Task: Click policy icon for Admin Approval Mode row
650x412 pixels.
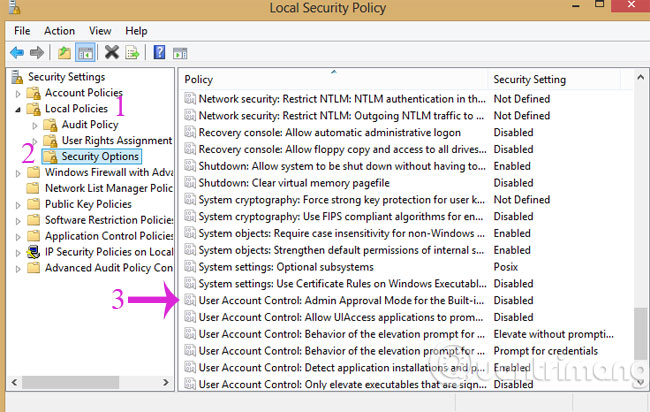Action: [190, 301]
